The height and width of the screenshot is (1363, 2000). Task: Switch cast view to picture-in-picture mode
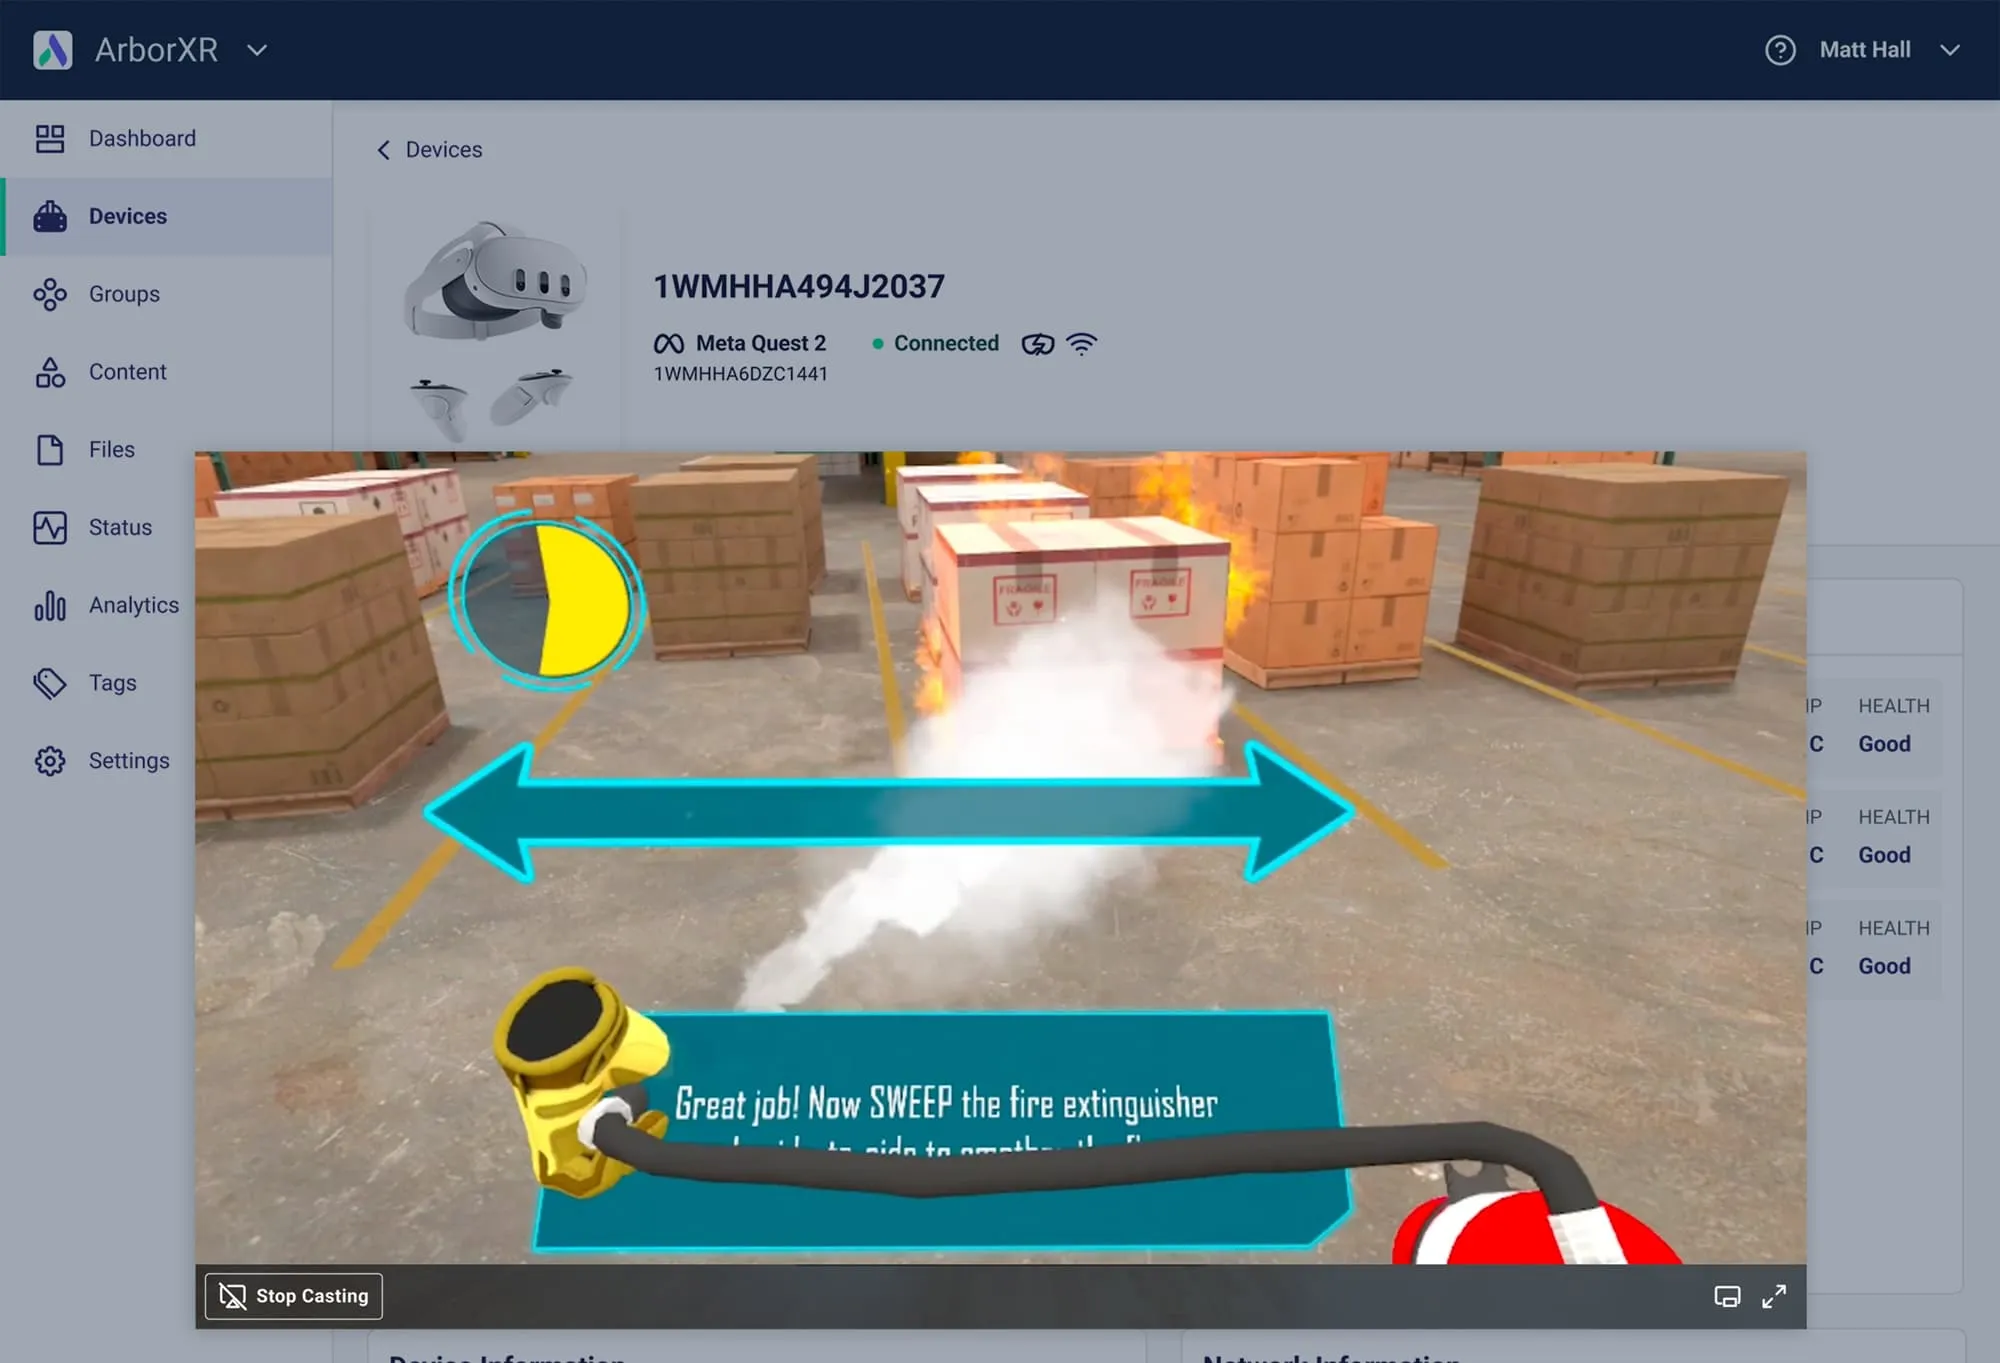click(1727, 1297)
